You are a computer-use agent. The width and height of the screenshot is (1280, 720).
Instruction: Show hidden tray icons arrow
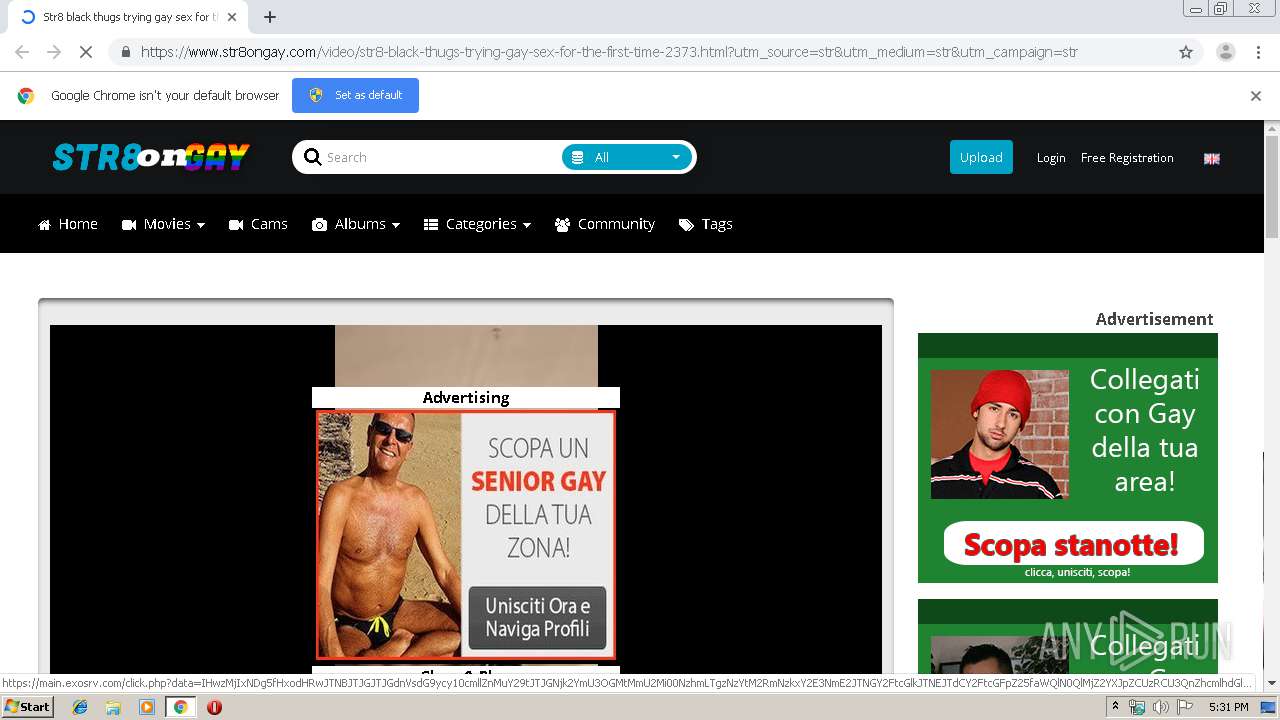[1115, 707]
